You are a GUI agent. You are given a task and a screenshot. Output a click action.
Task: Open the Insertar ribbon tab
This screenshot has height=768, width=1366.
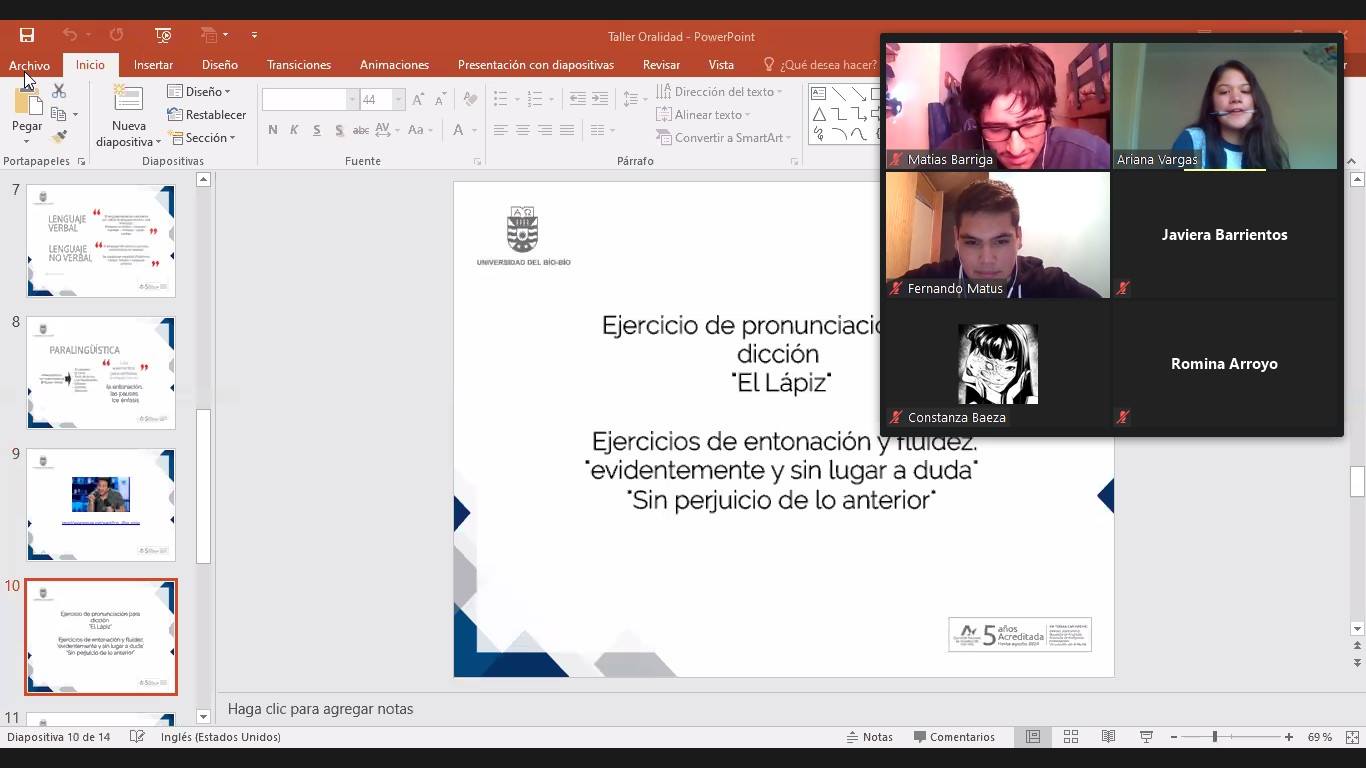(x=153, y=65)
